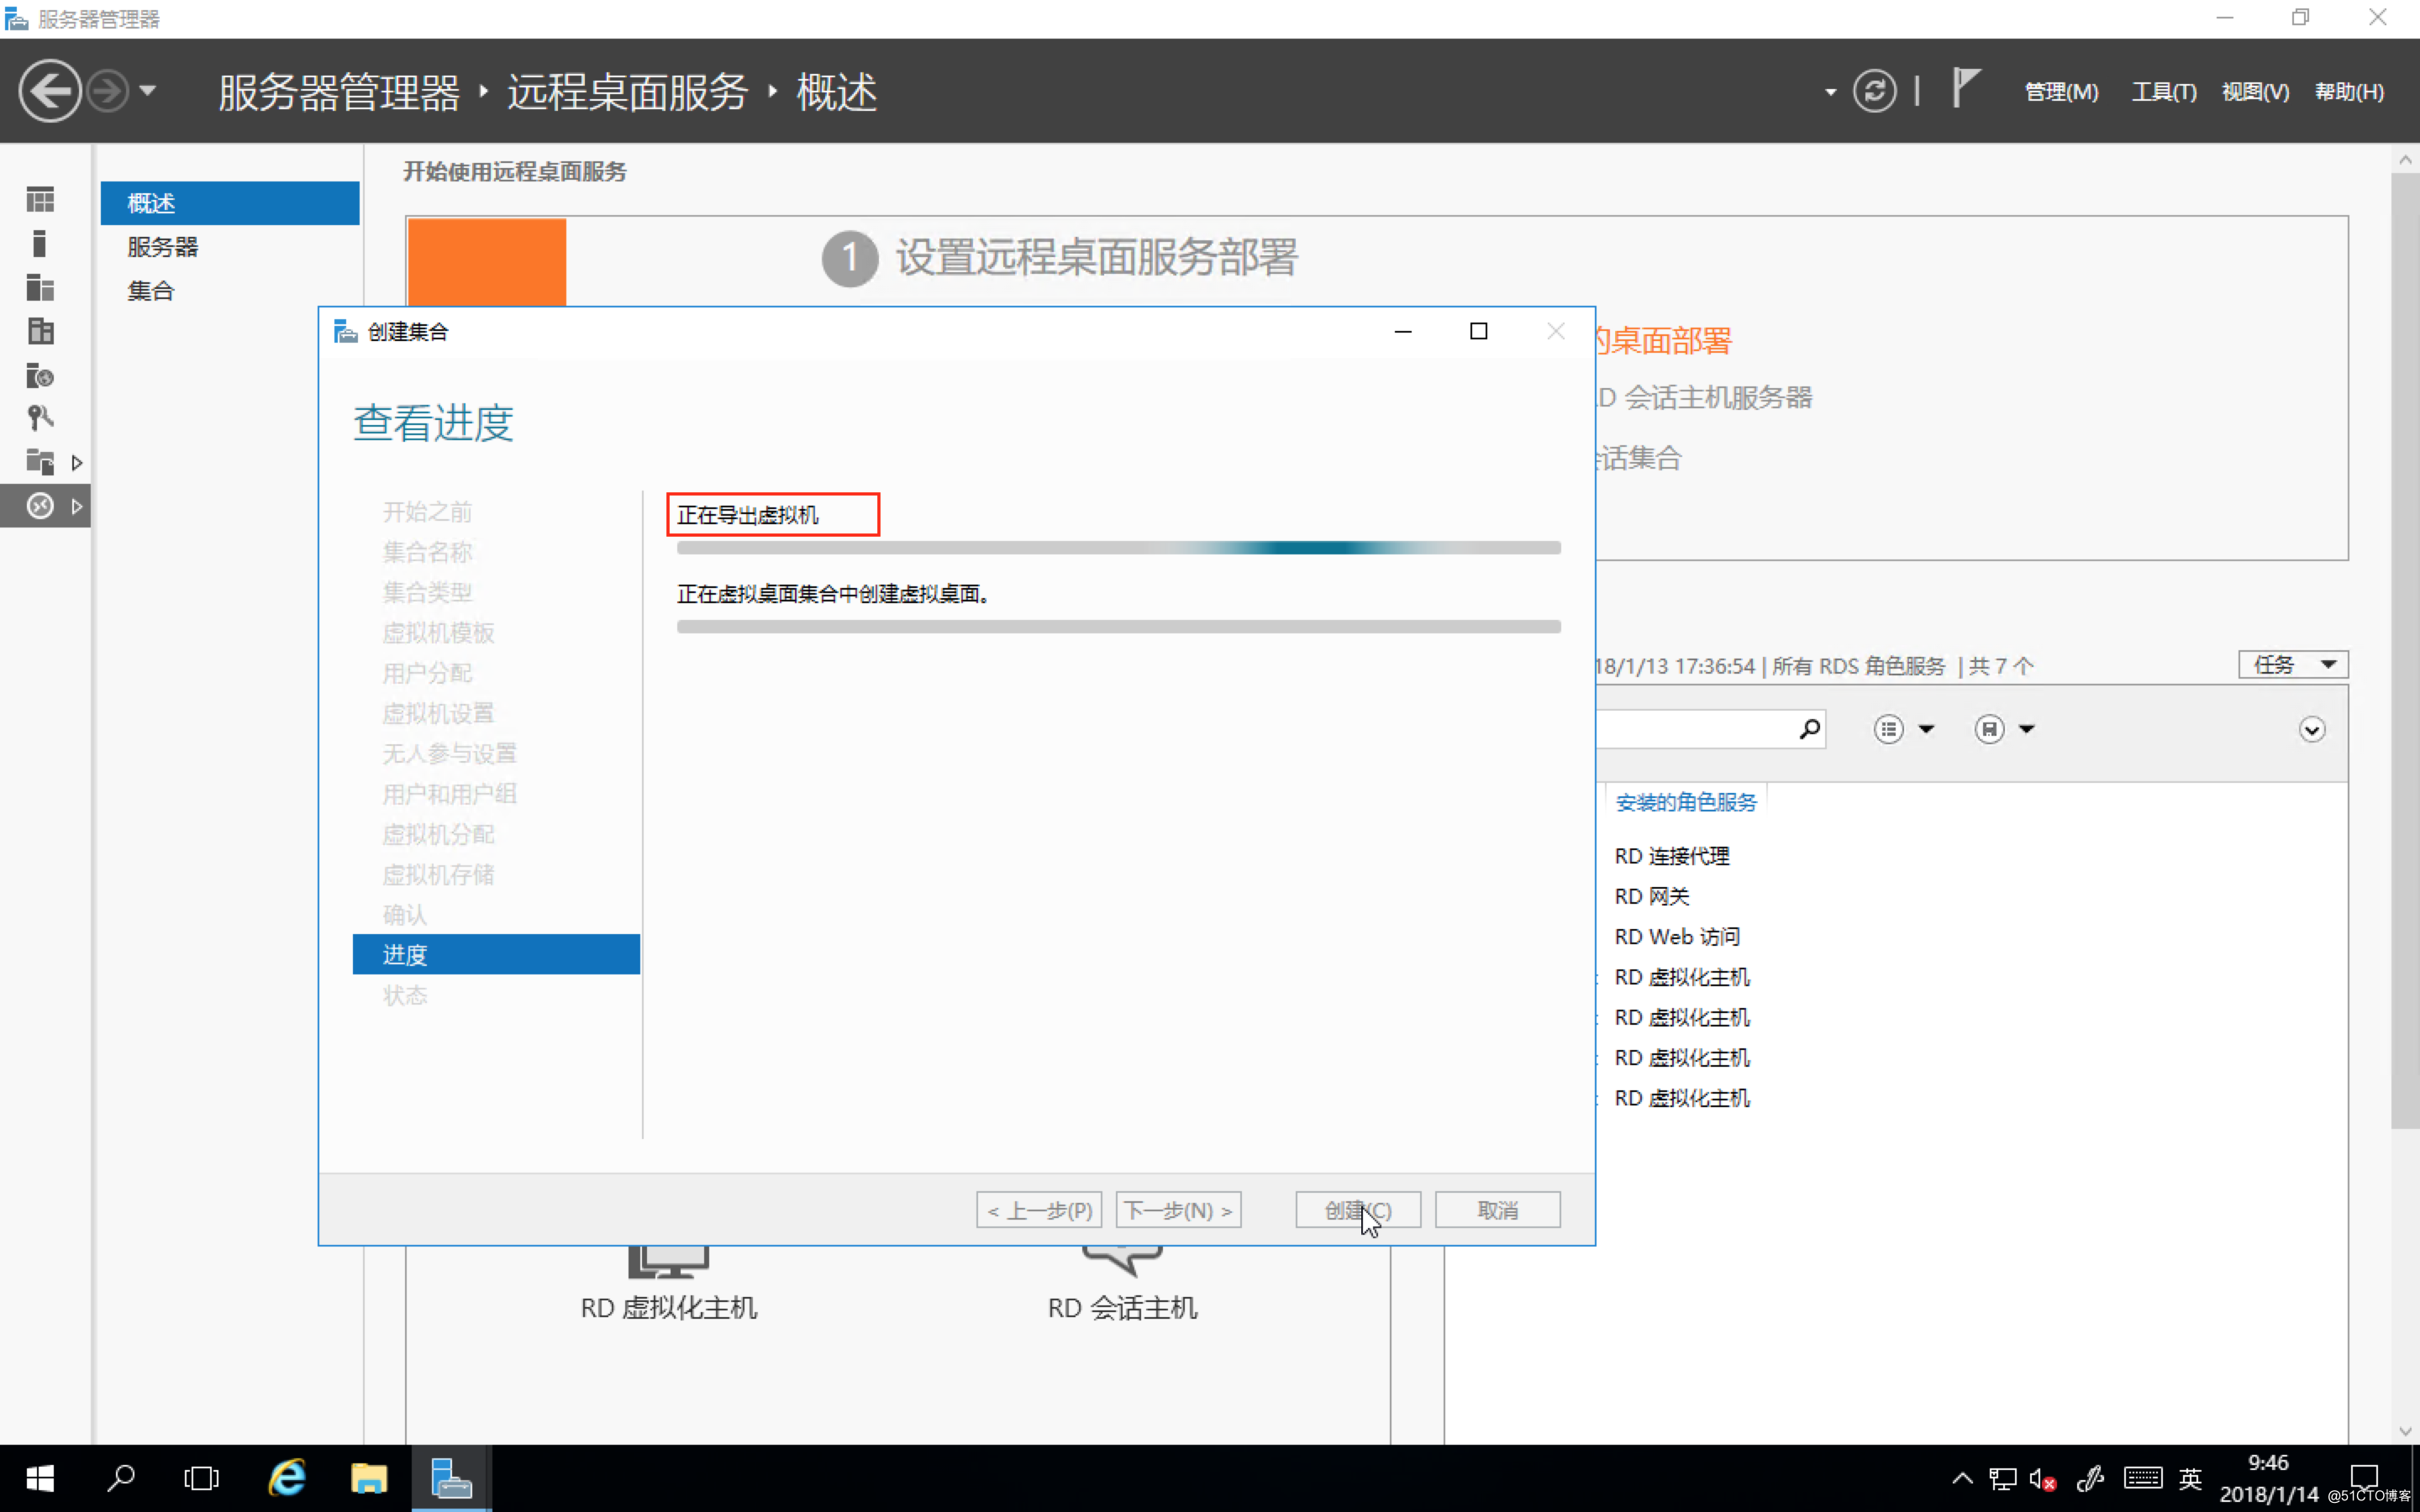The width and height of the screenshot is (2420, 1512).
Task: Launch Internet Explorer from taskbar
Action: coord(286,1478)
